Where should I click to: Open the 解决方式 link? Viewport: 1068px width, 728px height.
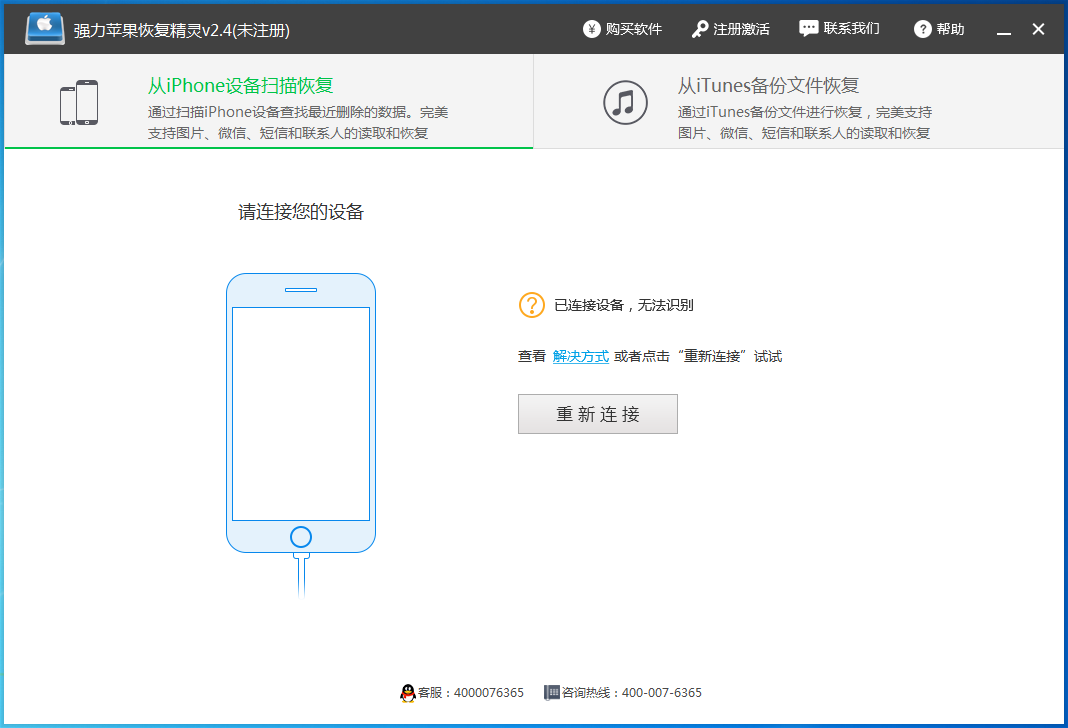(x=581, y=355)
